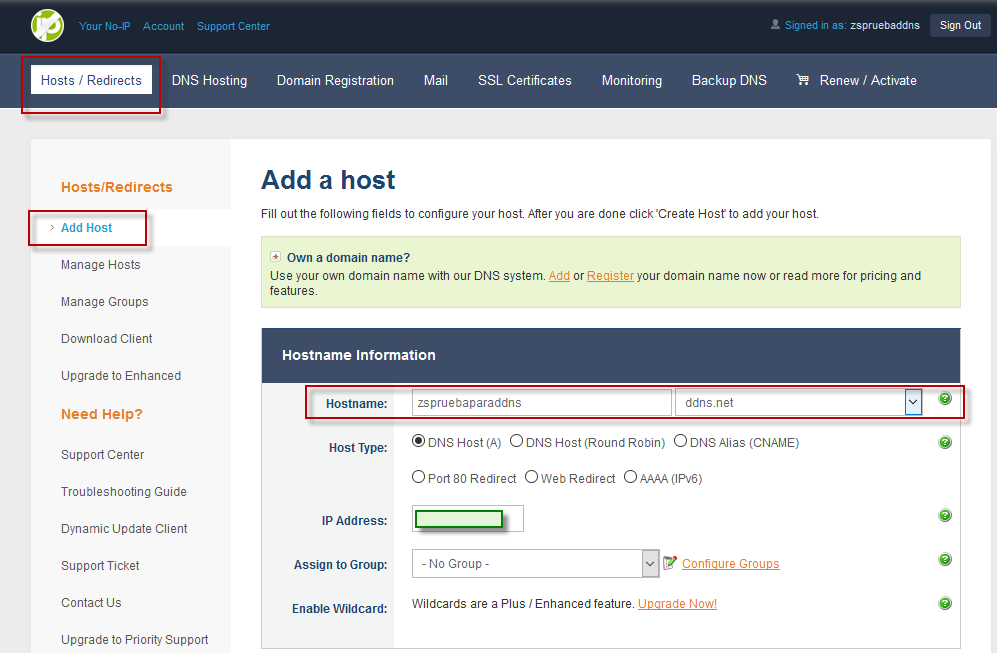Open the Domain Registration tab
Screen dimensions: 997x653
tap(335, 81)
